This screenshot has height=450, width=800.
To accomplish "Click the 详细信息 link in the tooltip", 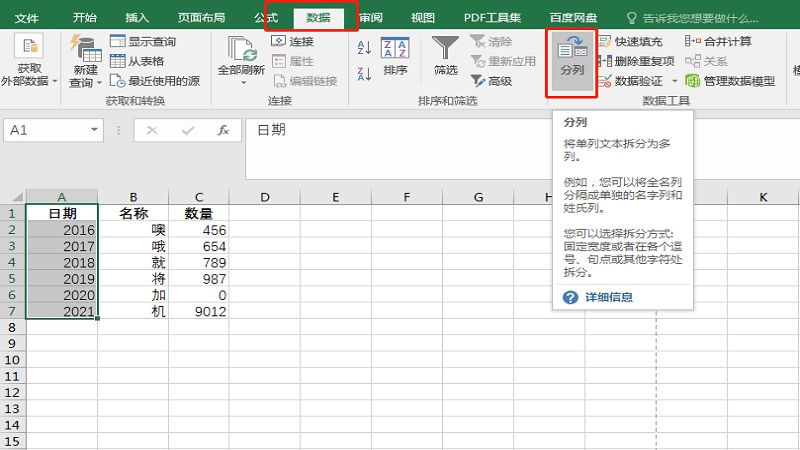I will (608, 297).
